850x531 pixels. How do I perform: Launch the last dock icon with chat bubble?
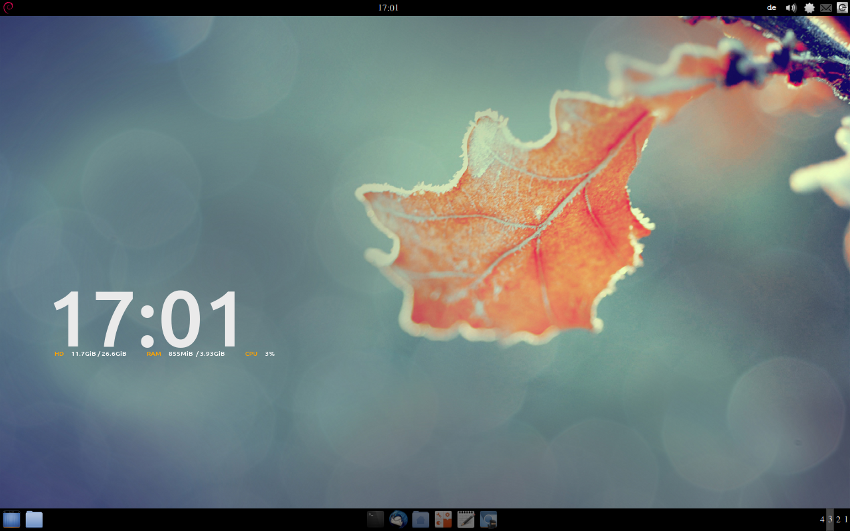[489, 519]
